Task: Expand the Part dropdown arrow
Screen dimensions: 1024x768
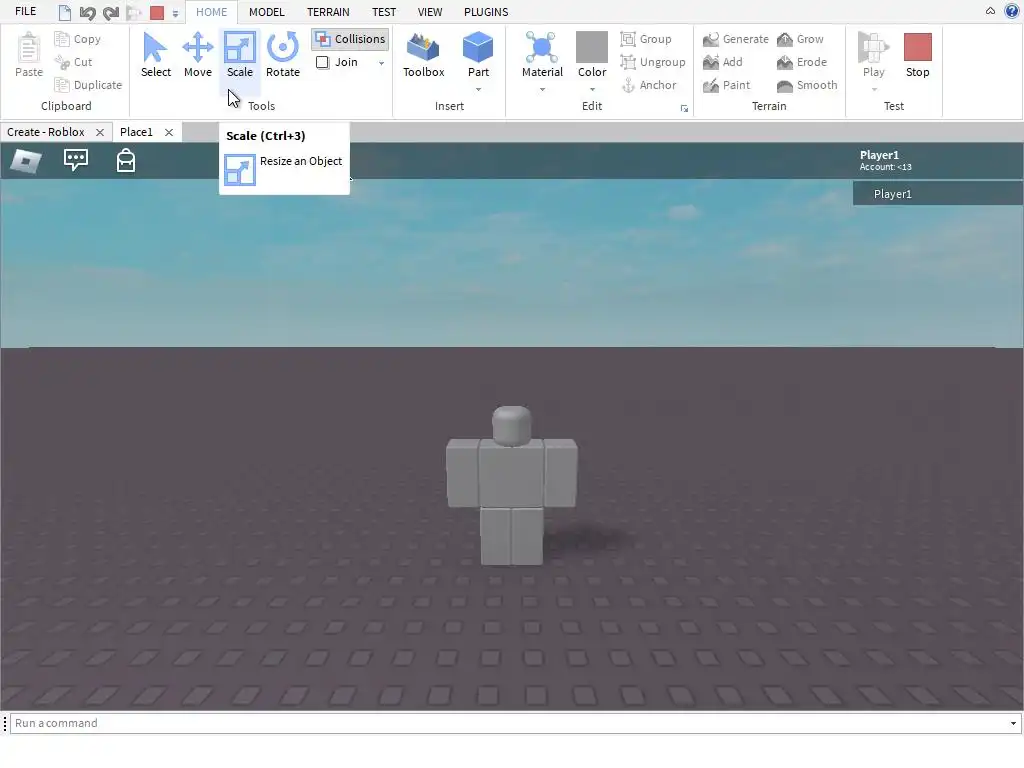Action: pyautogui.click(x=478, y=89)
